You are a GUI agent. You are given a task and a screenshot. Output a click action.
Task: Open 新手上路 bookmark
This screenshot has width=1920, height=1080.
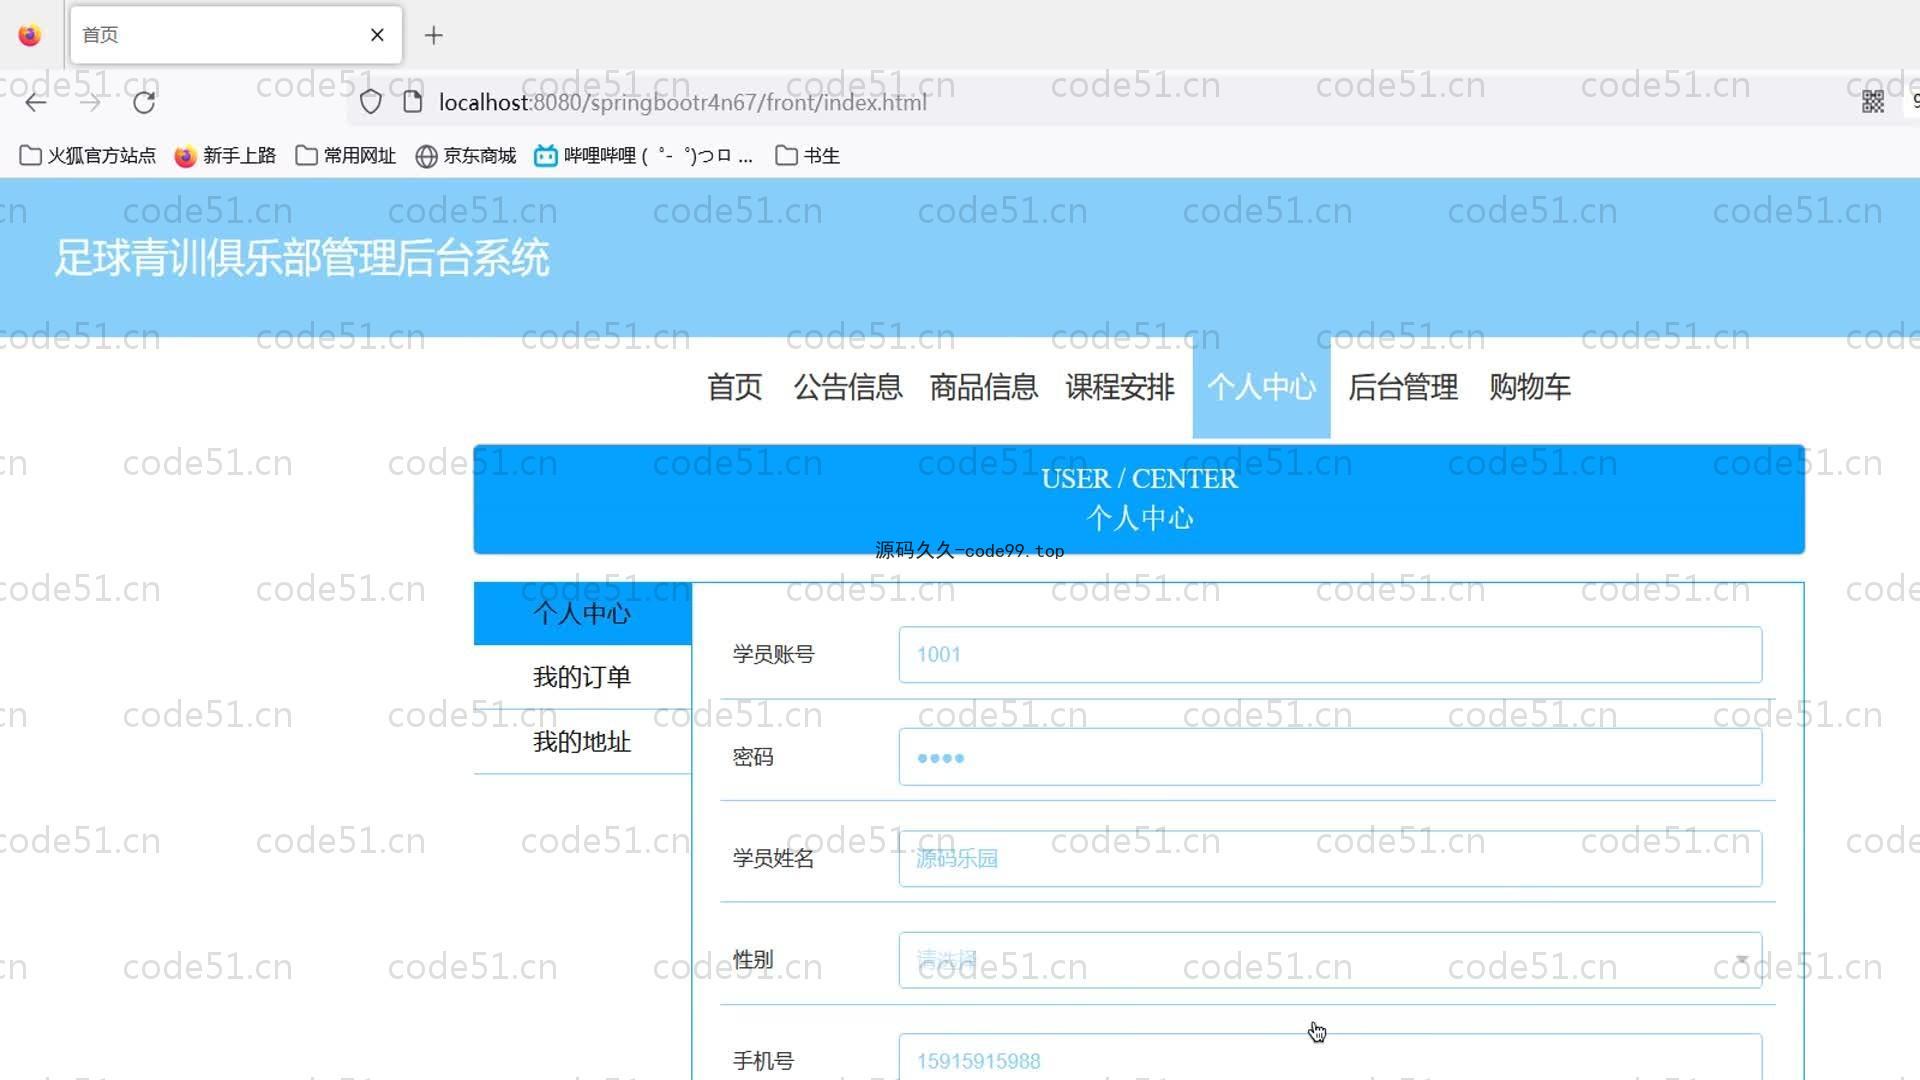[x=225, y=156]
